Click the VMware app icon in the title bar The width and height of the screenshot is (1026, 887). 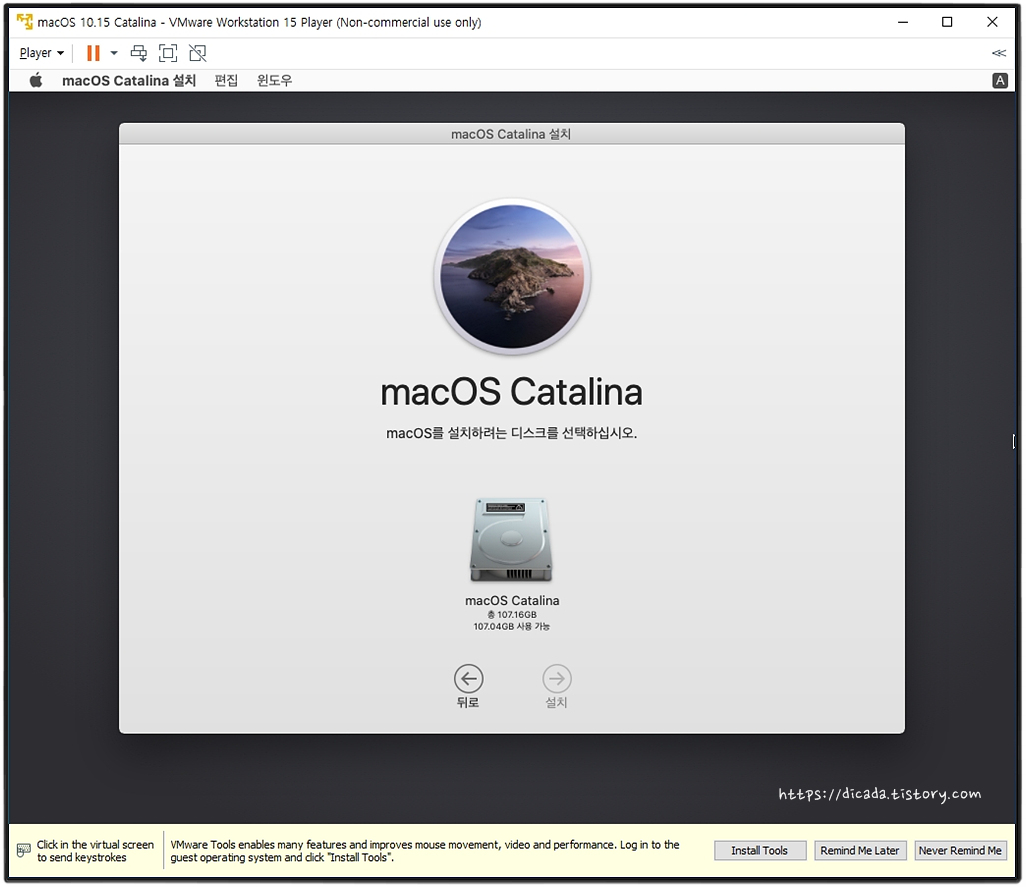[25, 22]
